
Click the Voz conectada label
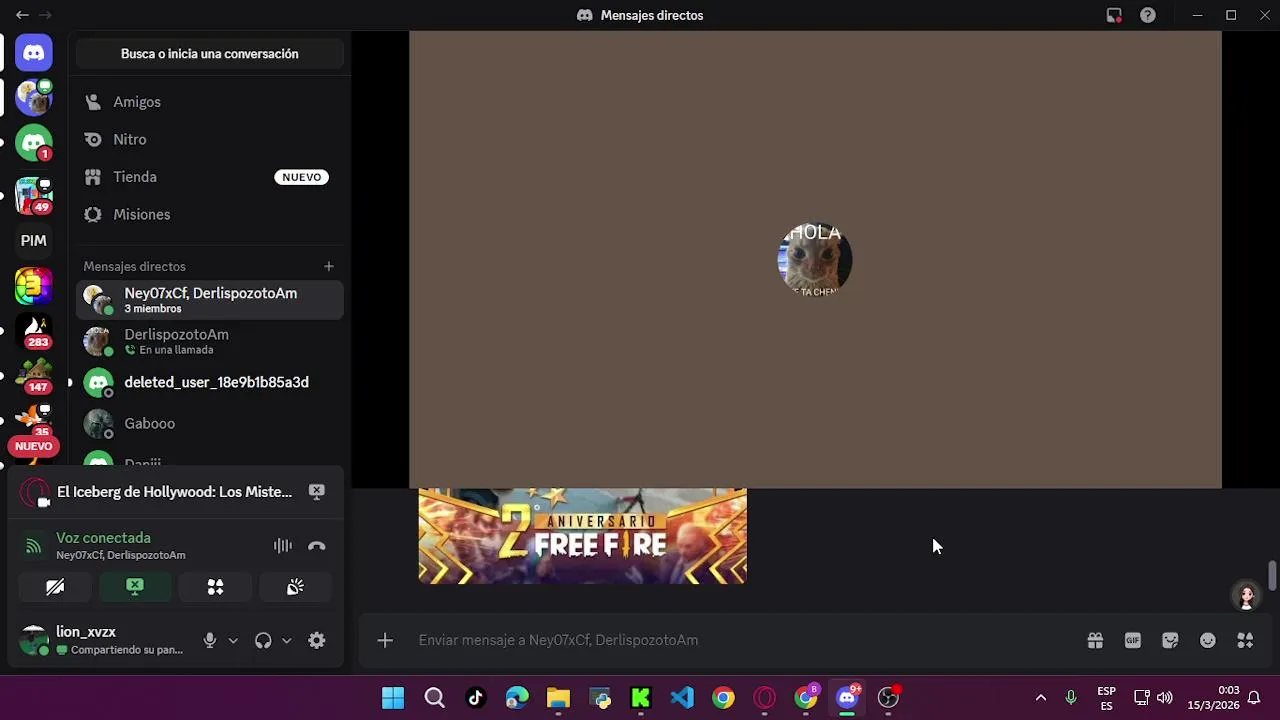pos(103,538)
